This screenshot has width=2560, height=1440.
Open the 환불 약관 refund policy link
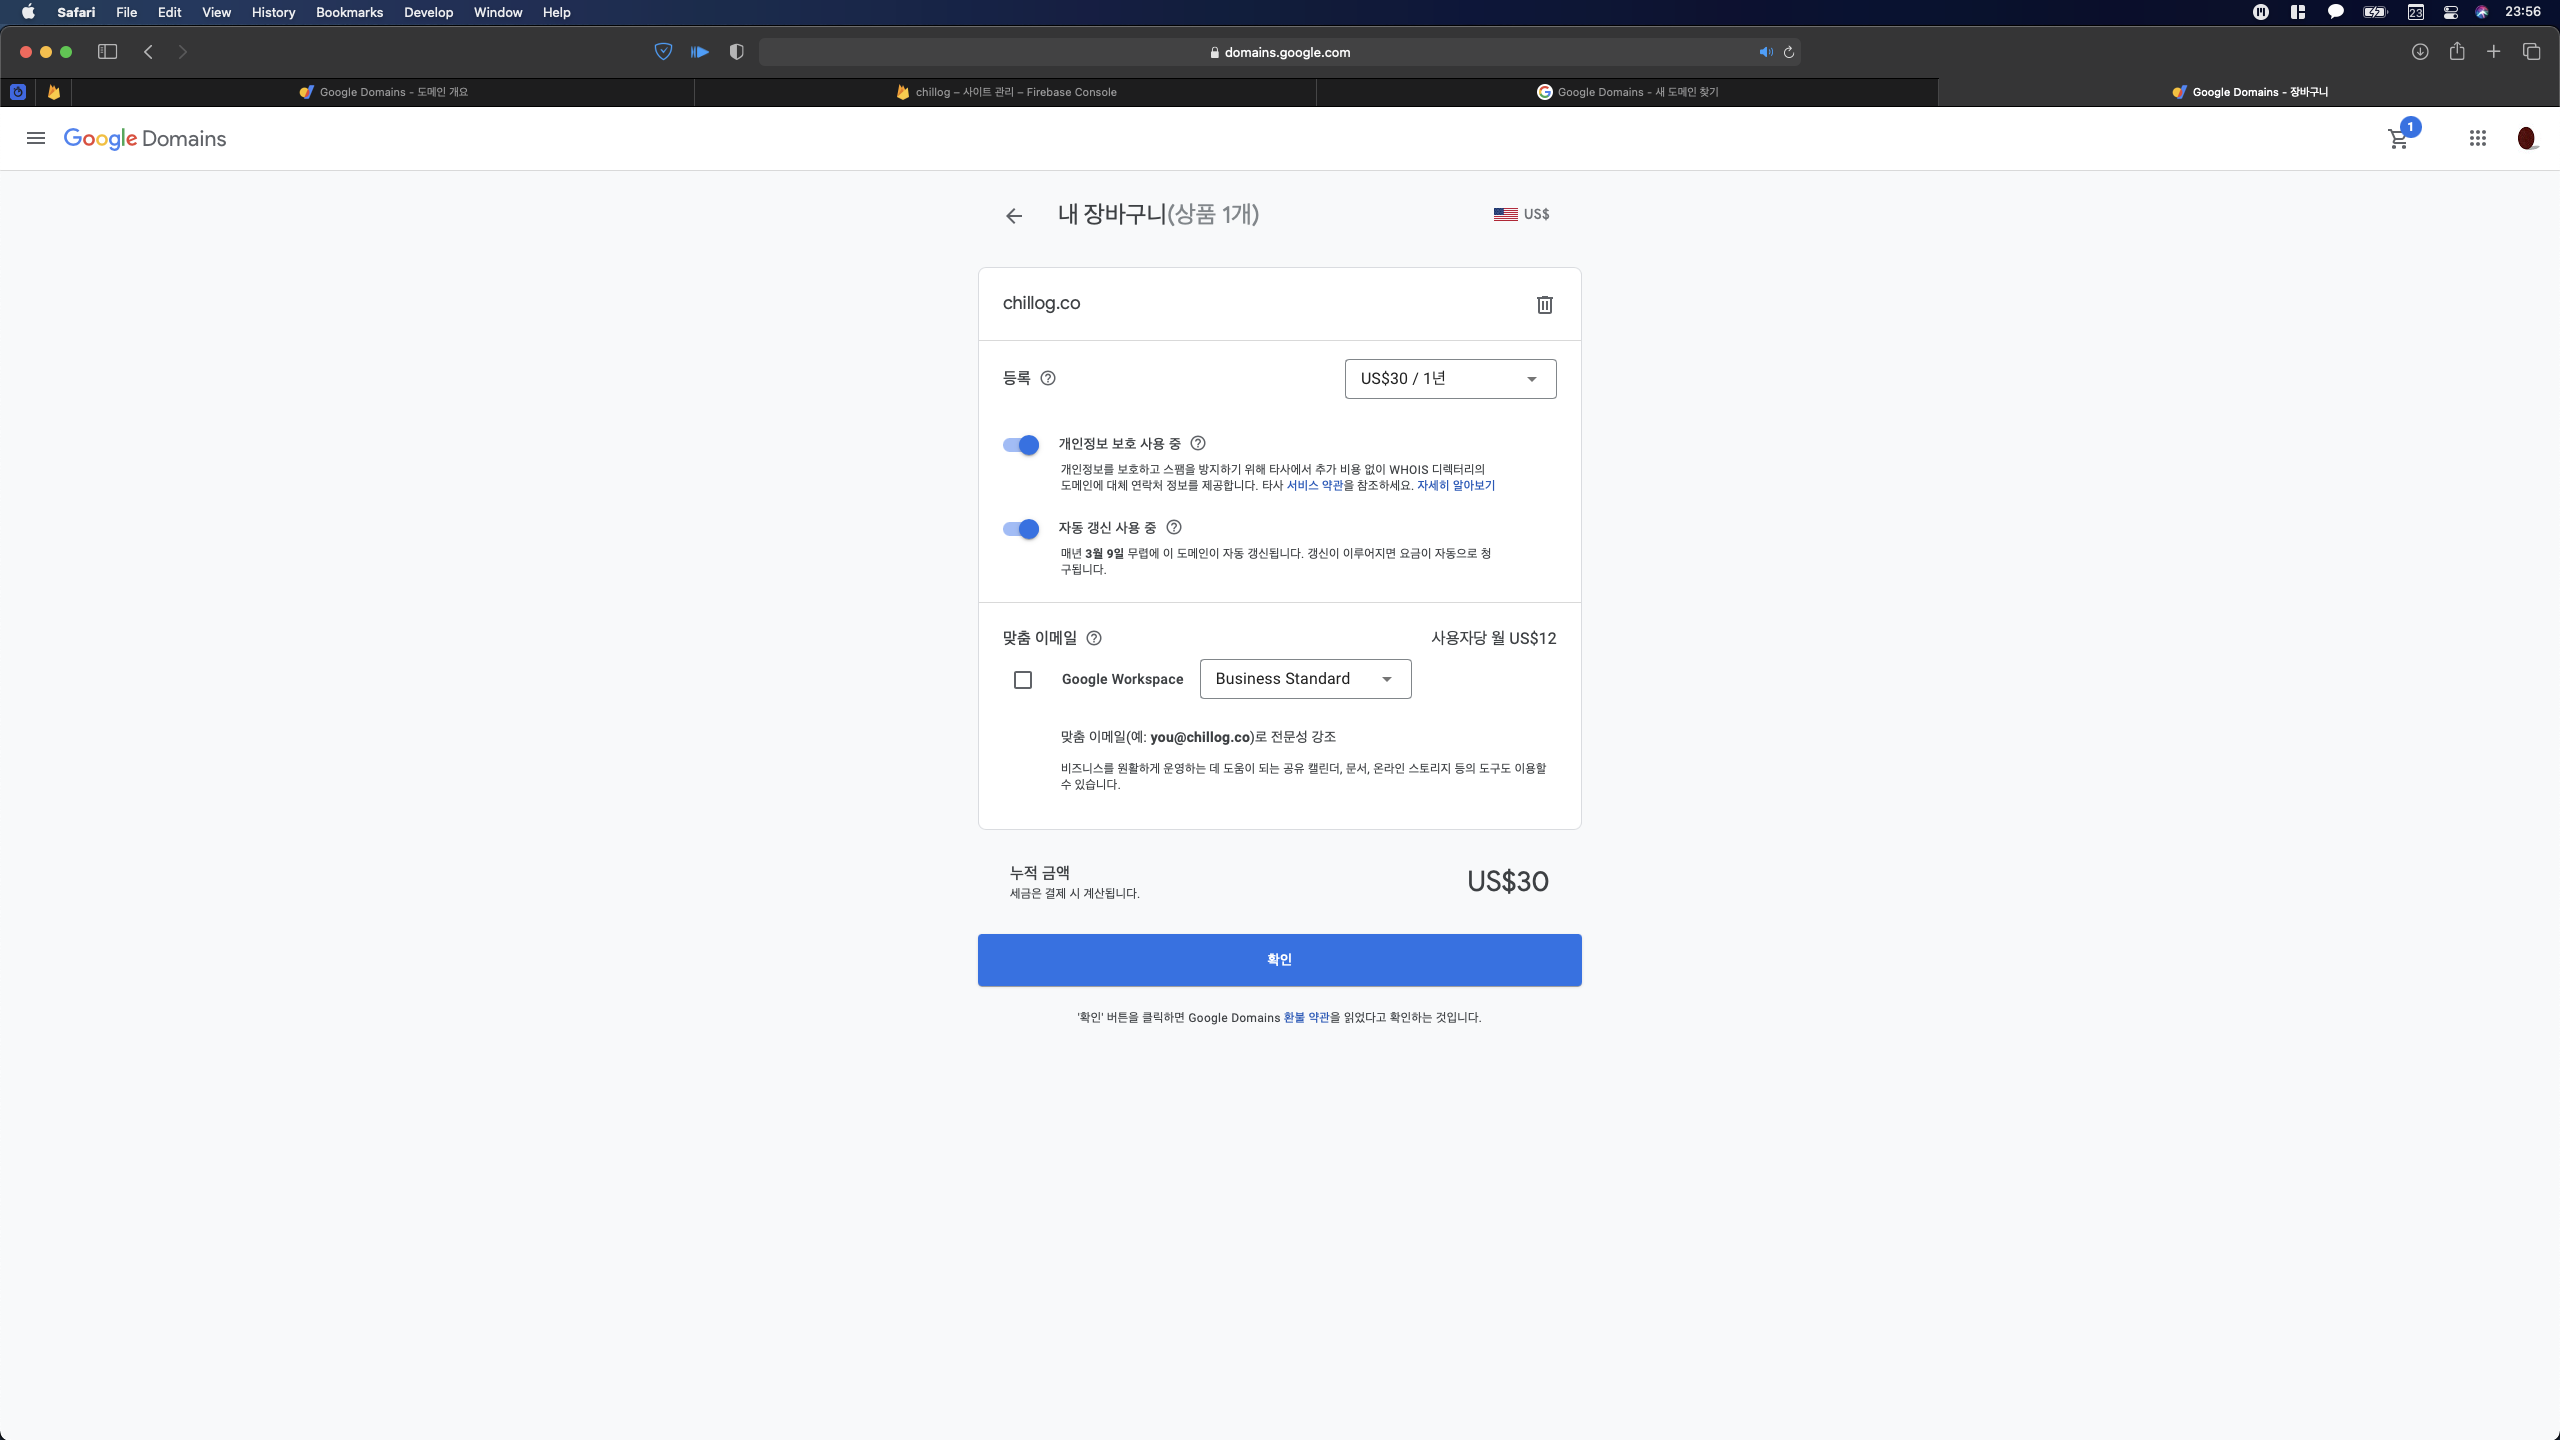(x=1306, y=1017)
